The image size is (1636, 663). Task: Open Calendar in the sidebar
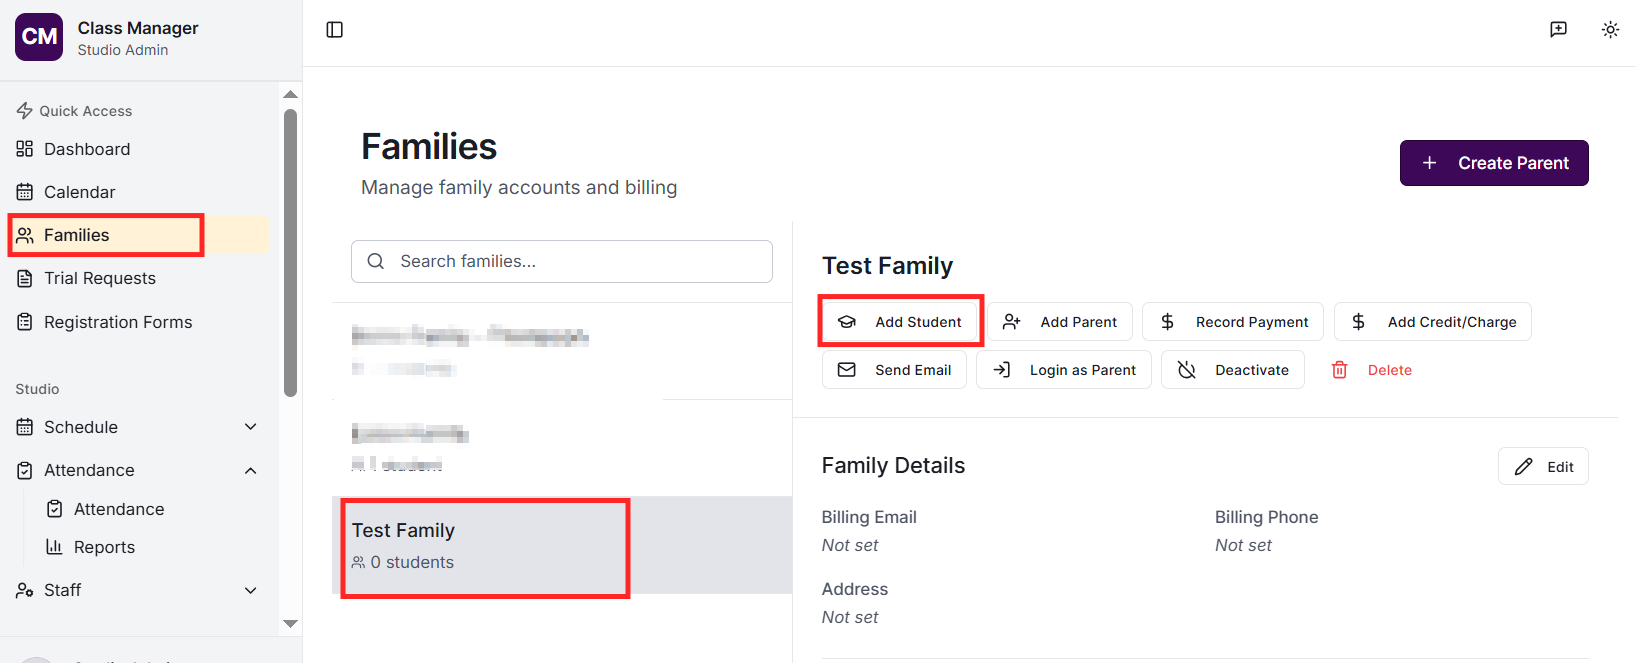[x=80, y=192]
